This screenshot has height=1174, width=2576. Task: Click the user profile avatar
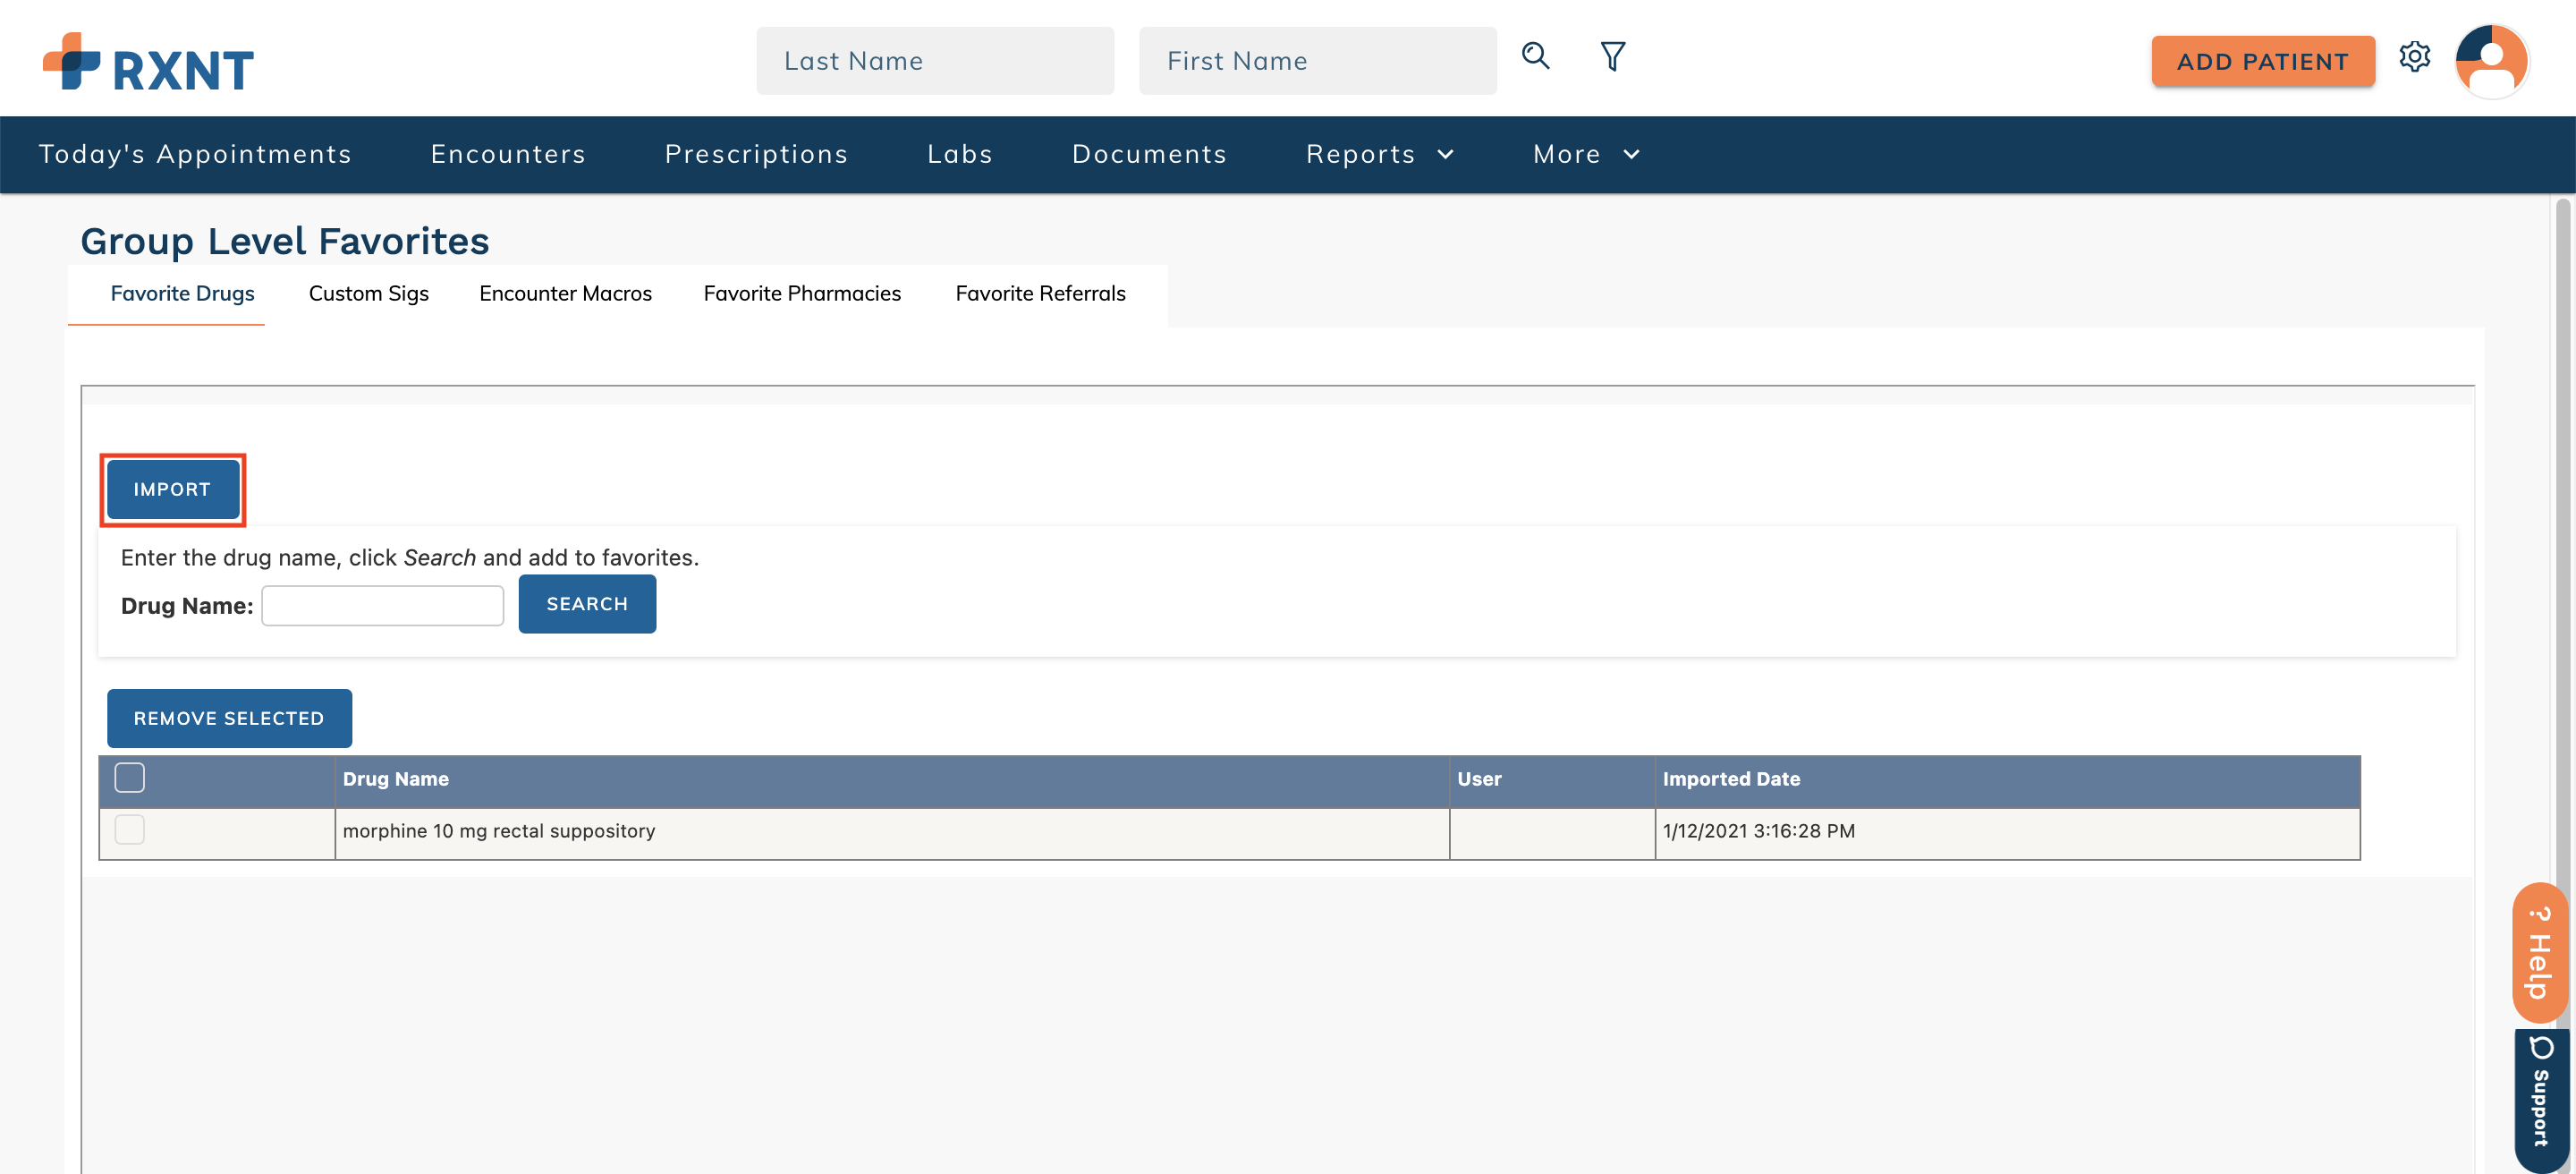[x=2491, y=60]
